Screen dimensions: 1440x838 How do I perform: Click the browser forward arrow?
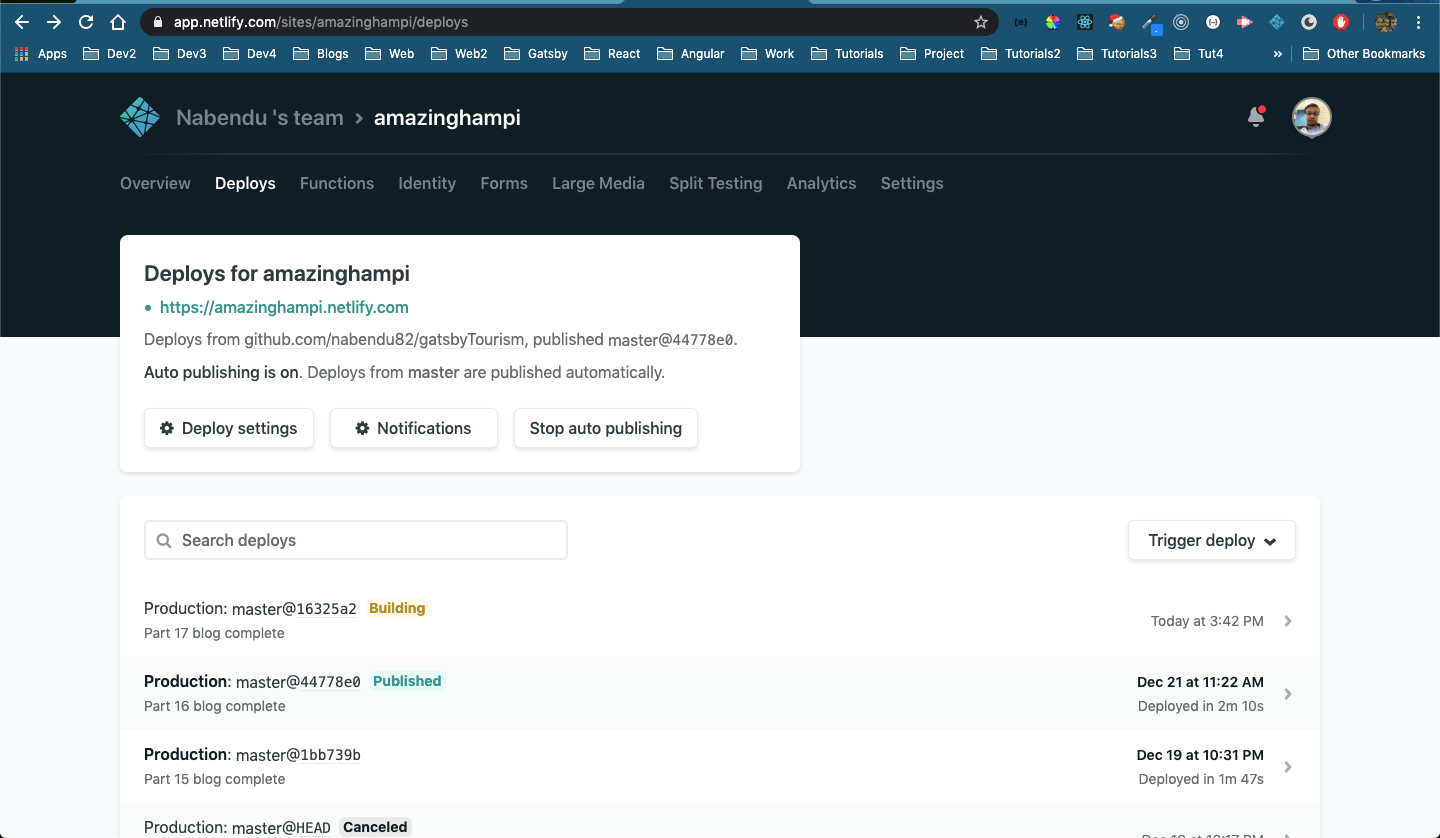pos(54,22)
